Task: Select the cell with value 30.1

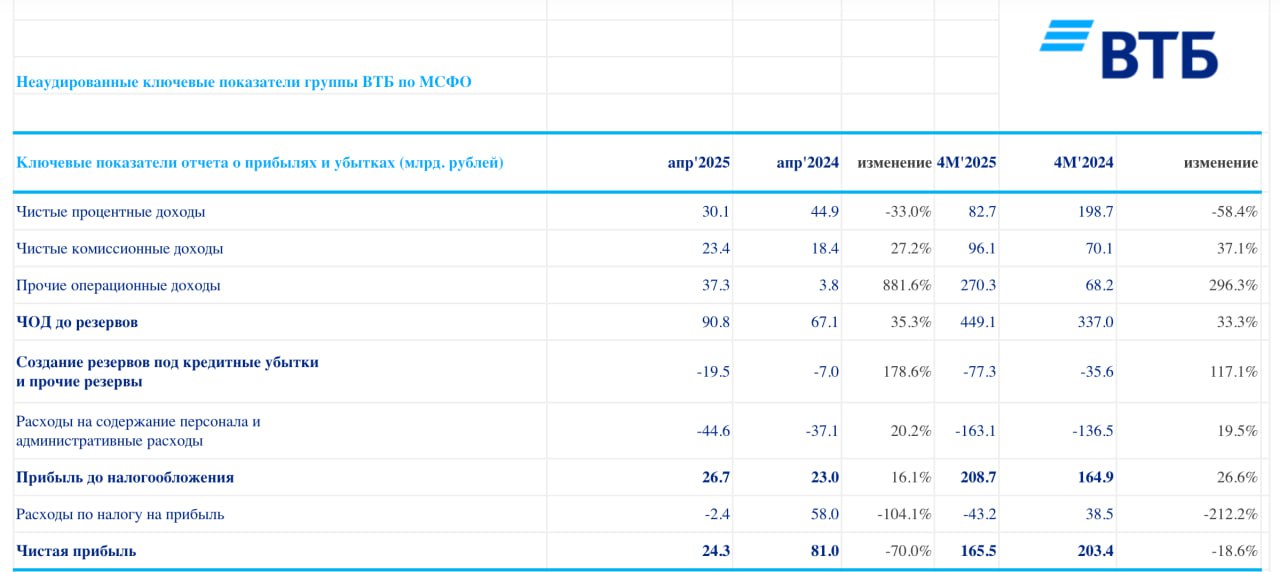Action: pyautogui.click(x=716, y=212)
